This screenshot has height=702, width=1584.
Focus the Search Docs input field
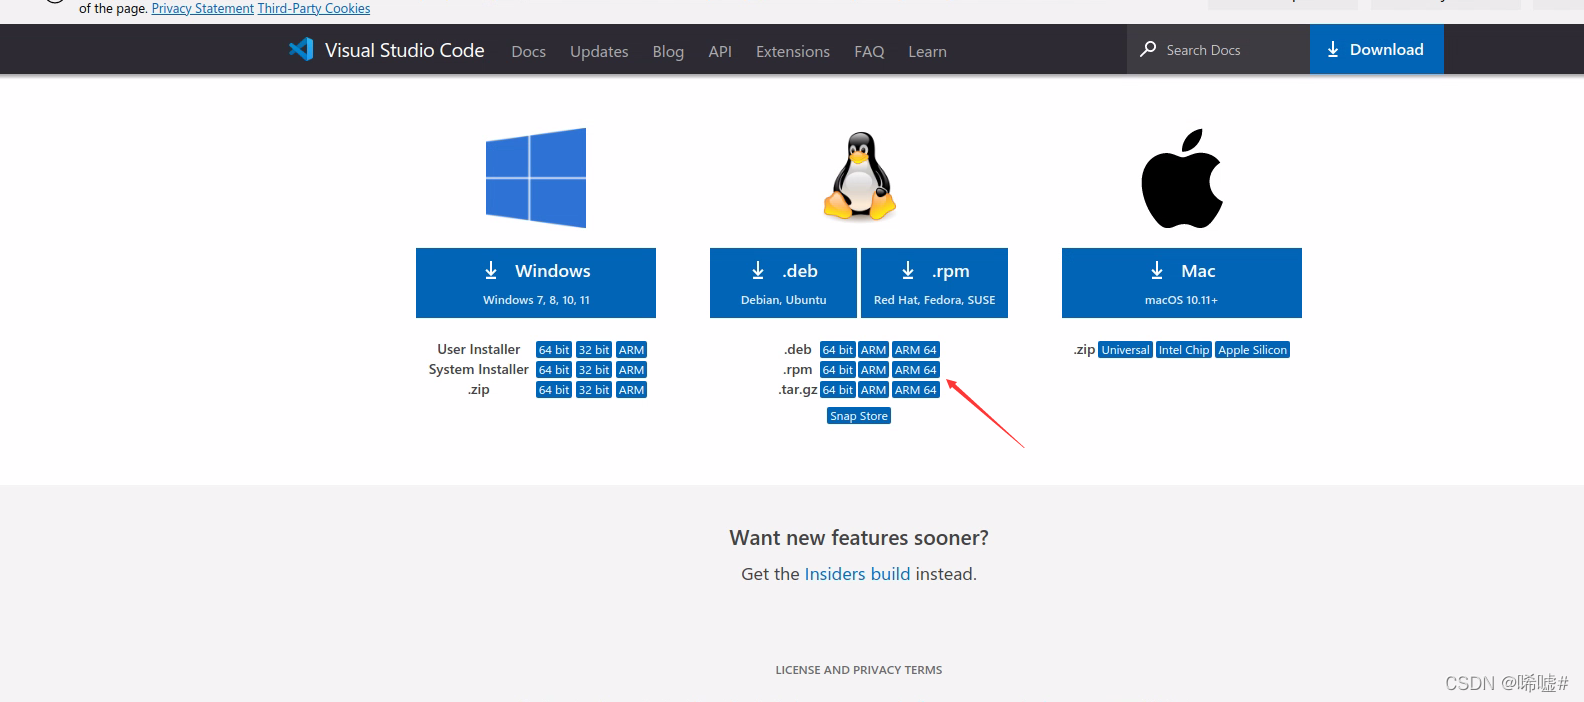[1219, 49]
